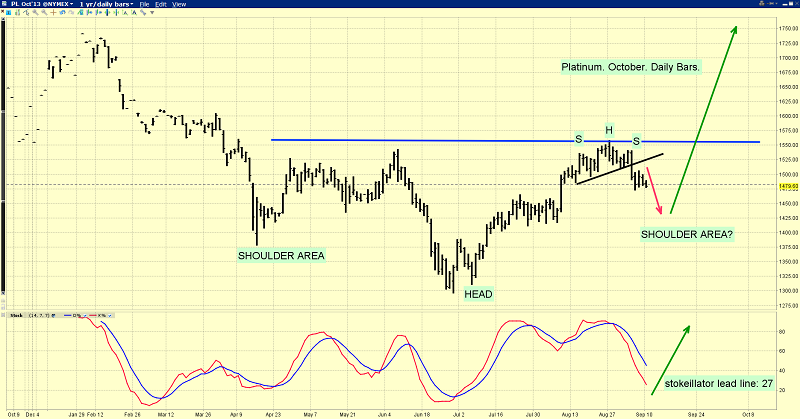Image resolution: width=800 pixels, height=419 pixels.
Task: Open the PL Oct'13 @NYMEX symbol dropdown
Action: point(42,4)
